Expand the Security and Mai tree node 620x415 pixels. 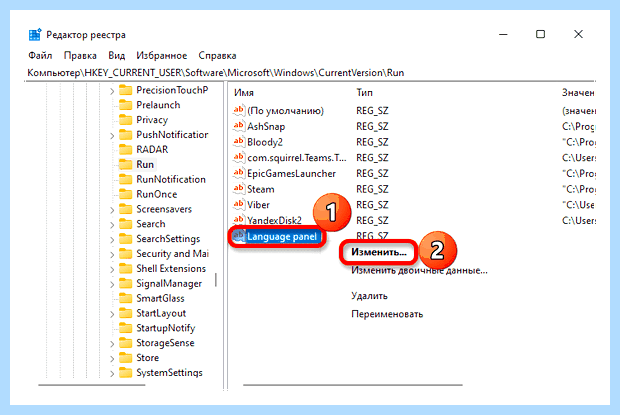[112, 255]
